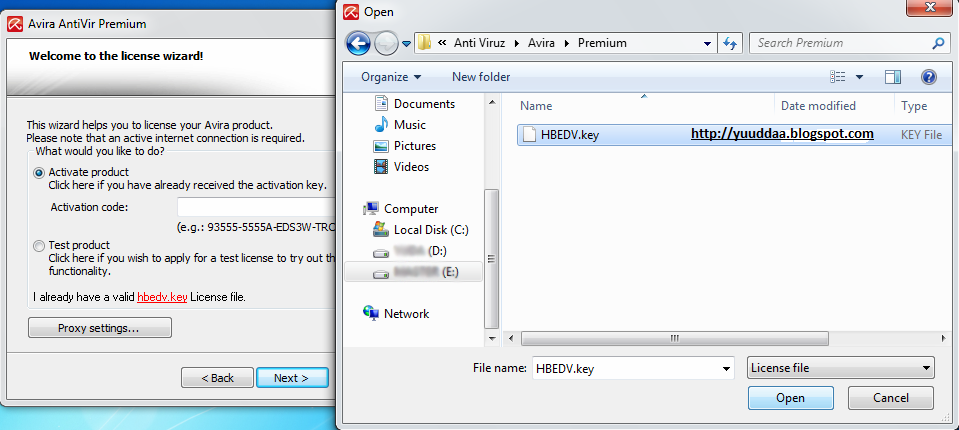Click the Pictures library icon
959x430 pixels.
pyautogui.click(x=381, y=146)
